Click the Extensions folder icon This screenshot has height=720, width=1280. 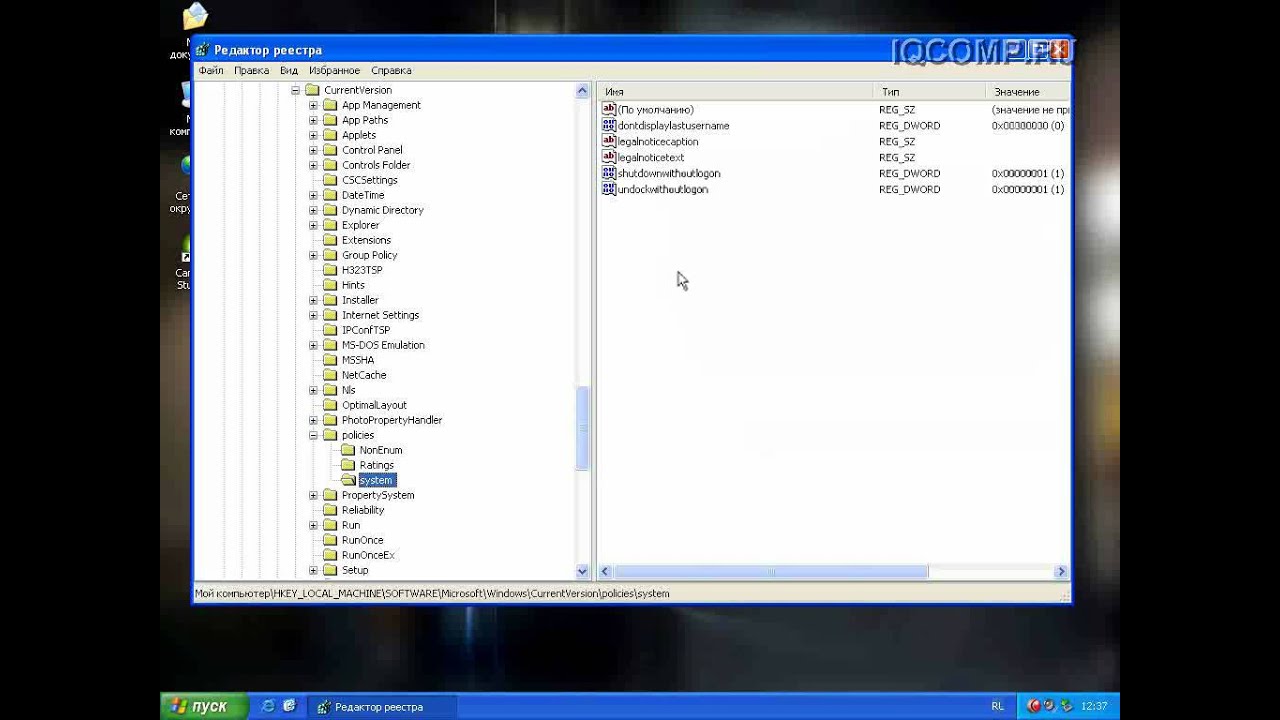click(330, 240)
